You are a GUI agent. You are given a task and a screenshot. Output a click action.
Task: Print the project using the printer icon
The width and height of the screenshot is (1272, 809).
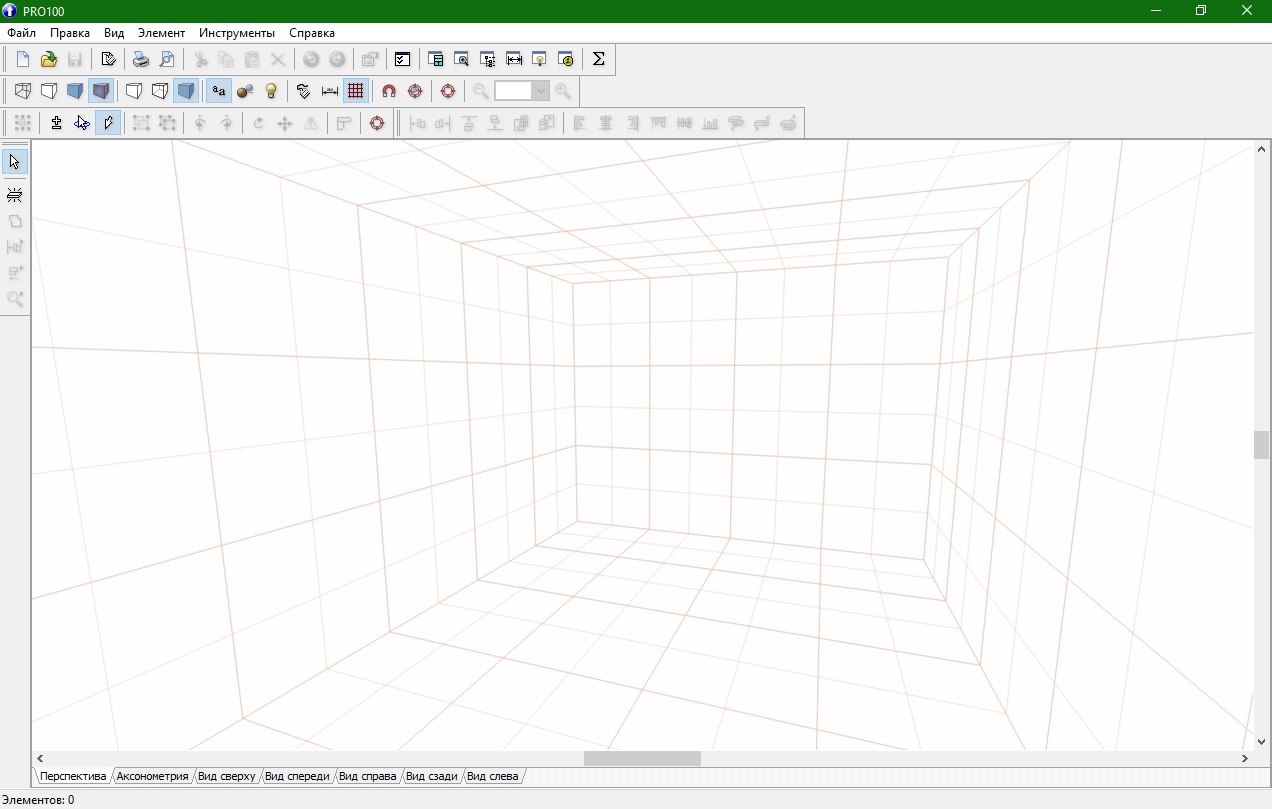point(141,59)
